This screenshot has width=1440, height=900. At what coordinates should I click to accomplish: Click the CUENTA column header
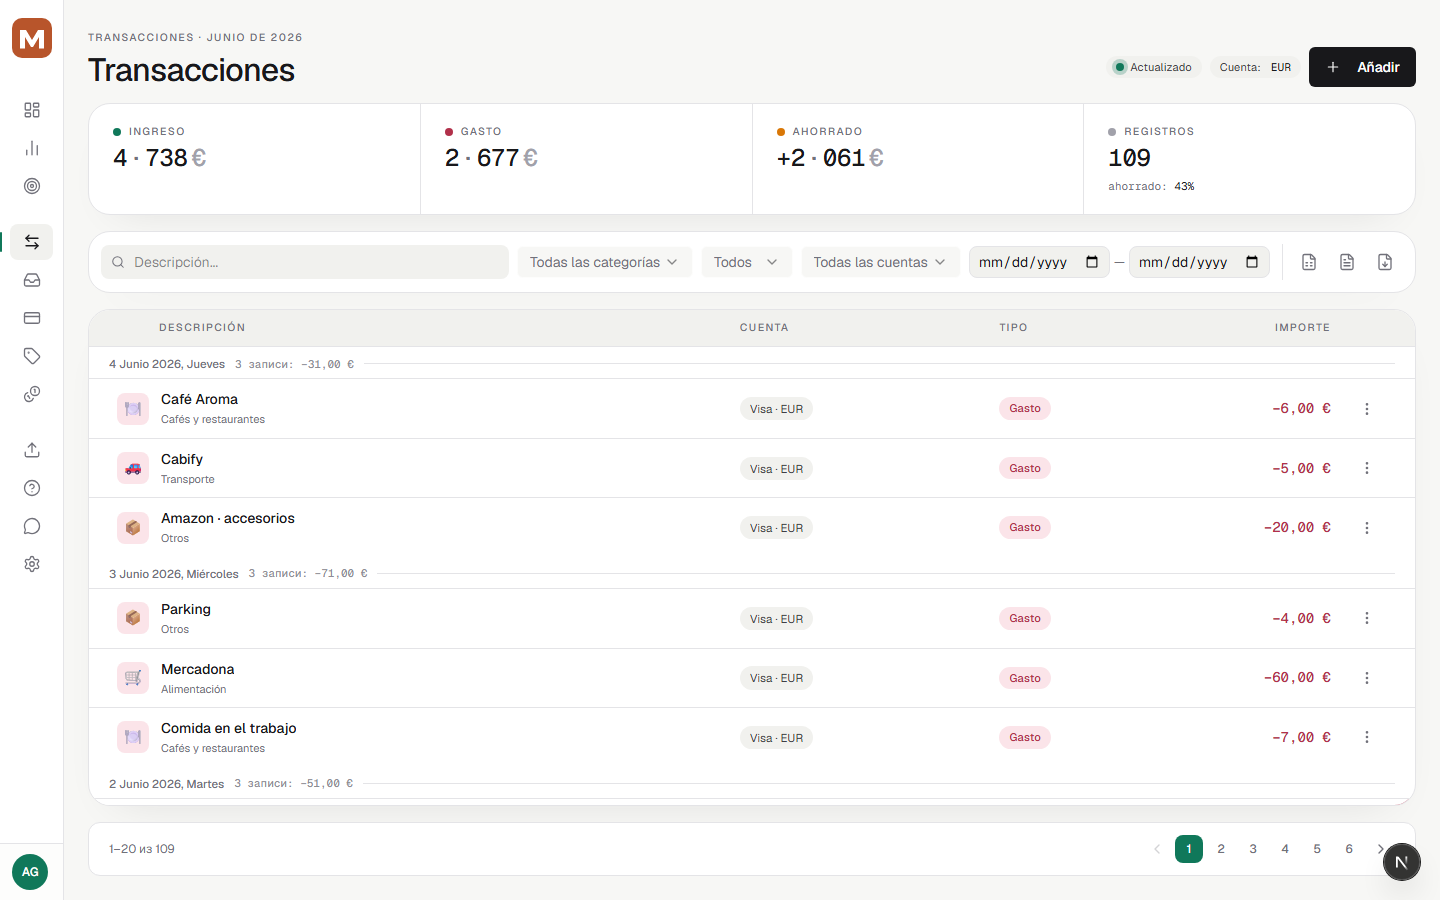pyautogui.click(x=764, y=327)
